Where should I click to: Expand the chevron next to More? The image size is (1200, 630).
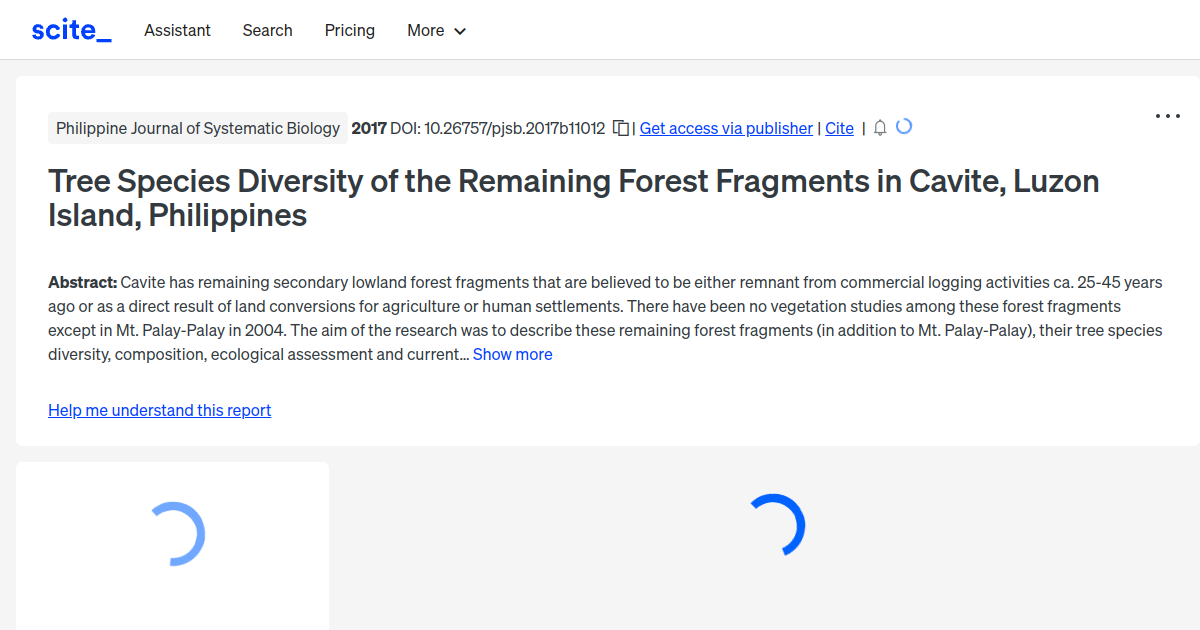pos(460,31)
